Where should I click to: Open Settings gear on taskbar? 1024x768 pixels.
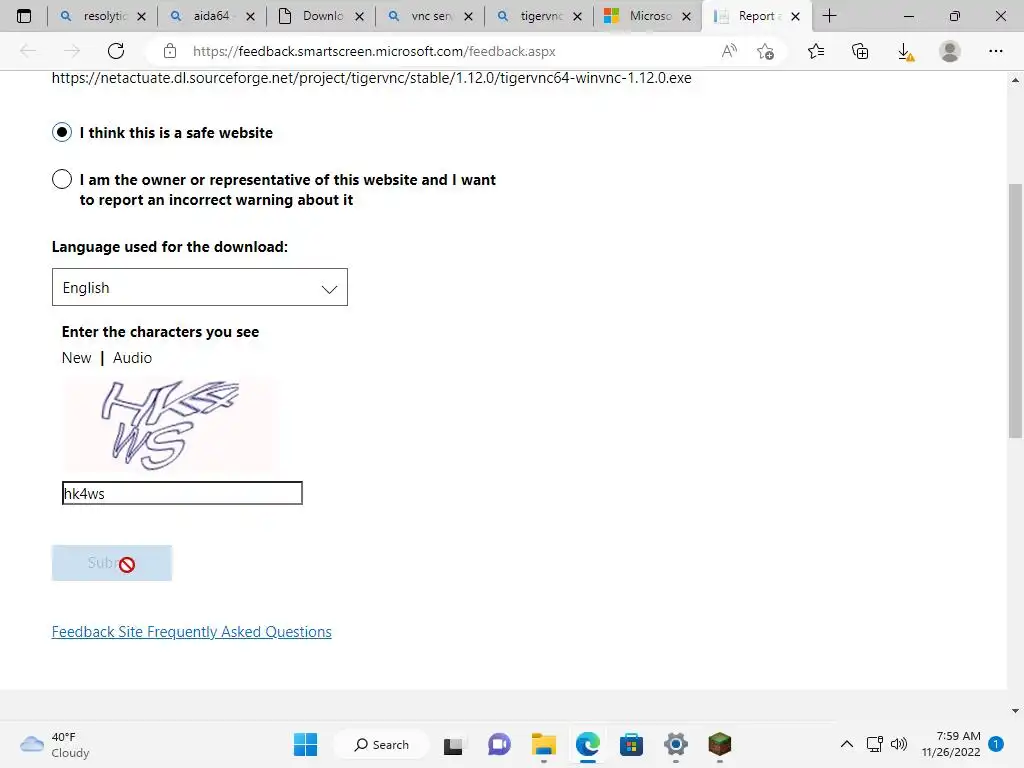pyautogui.click(x=676, y=744)
